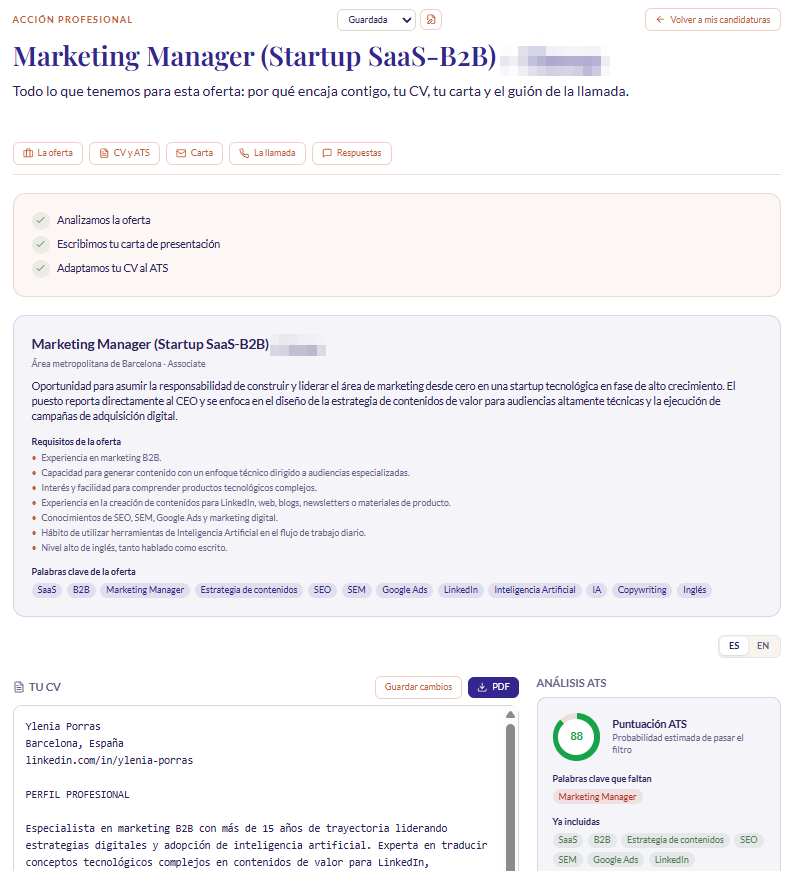The image size is (794, 871).
Task: Click the ATS score 88 ring
Action: (x=576, y=737)
